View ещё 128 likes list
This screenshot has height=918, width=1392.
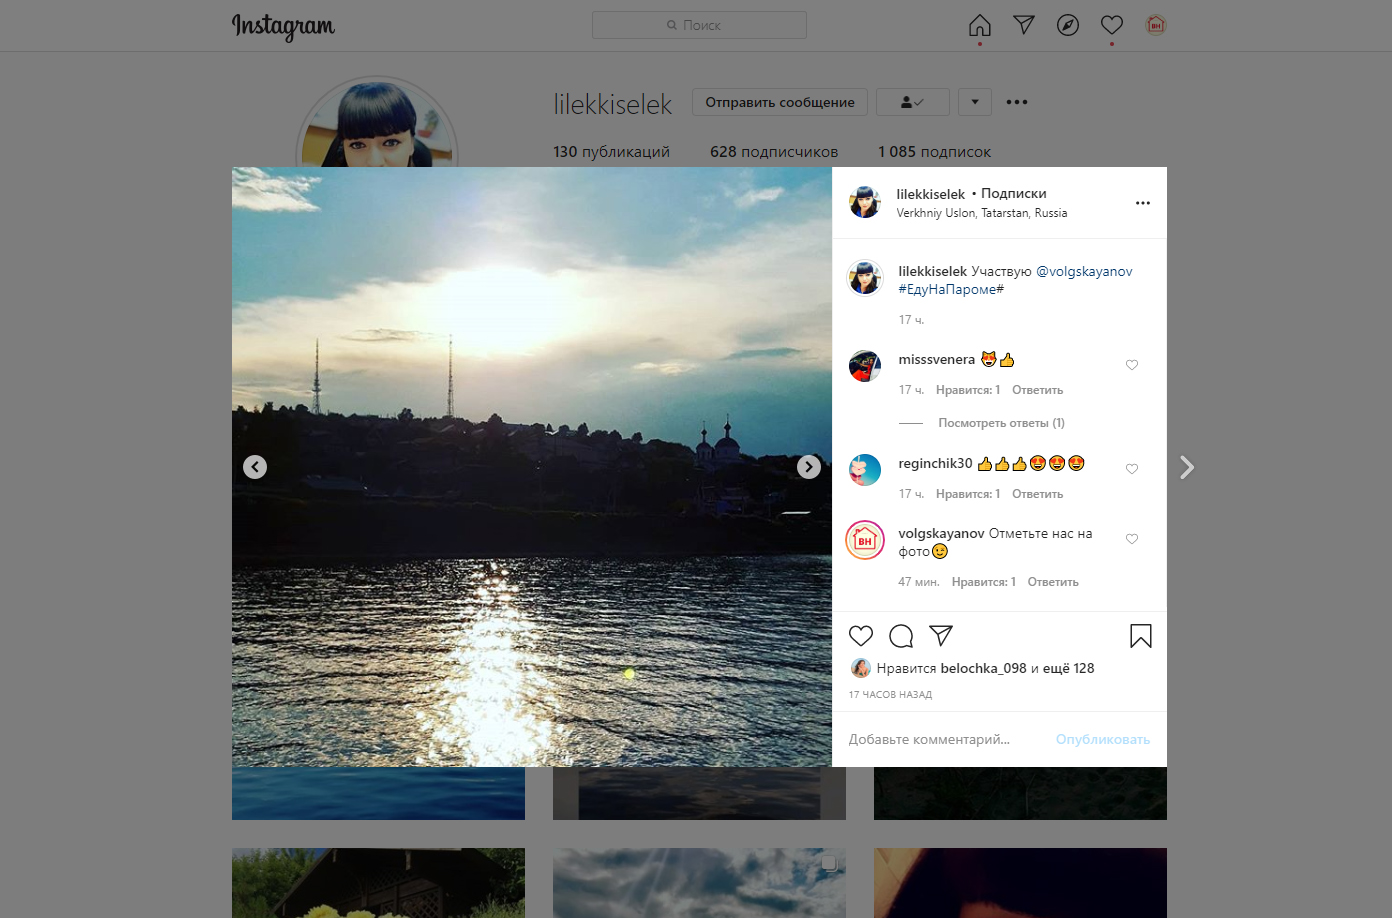tap(1069, 668)
